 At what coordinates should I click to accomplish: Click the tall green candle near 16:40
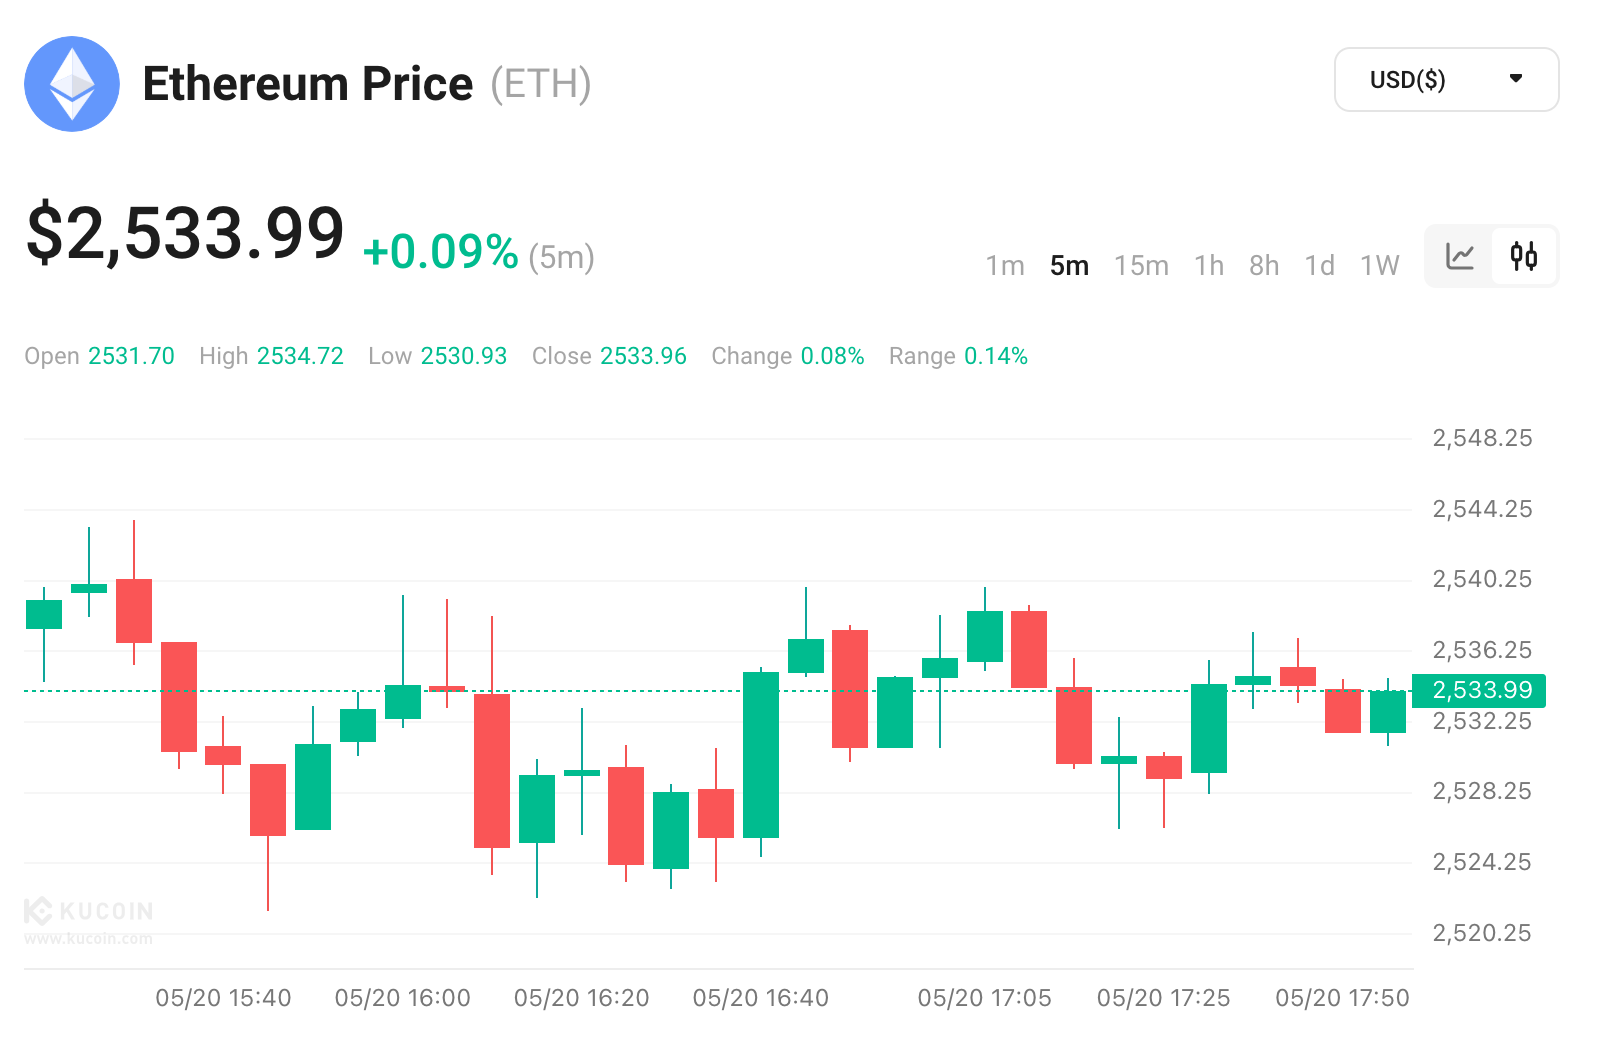pyautogui.click(x=761, y=755)
